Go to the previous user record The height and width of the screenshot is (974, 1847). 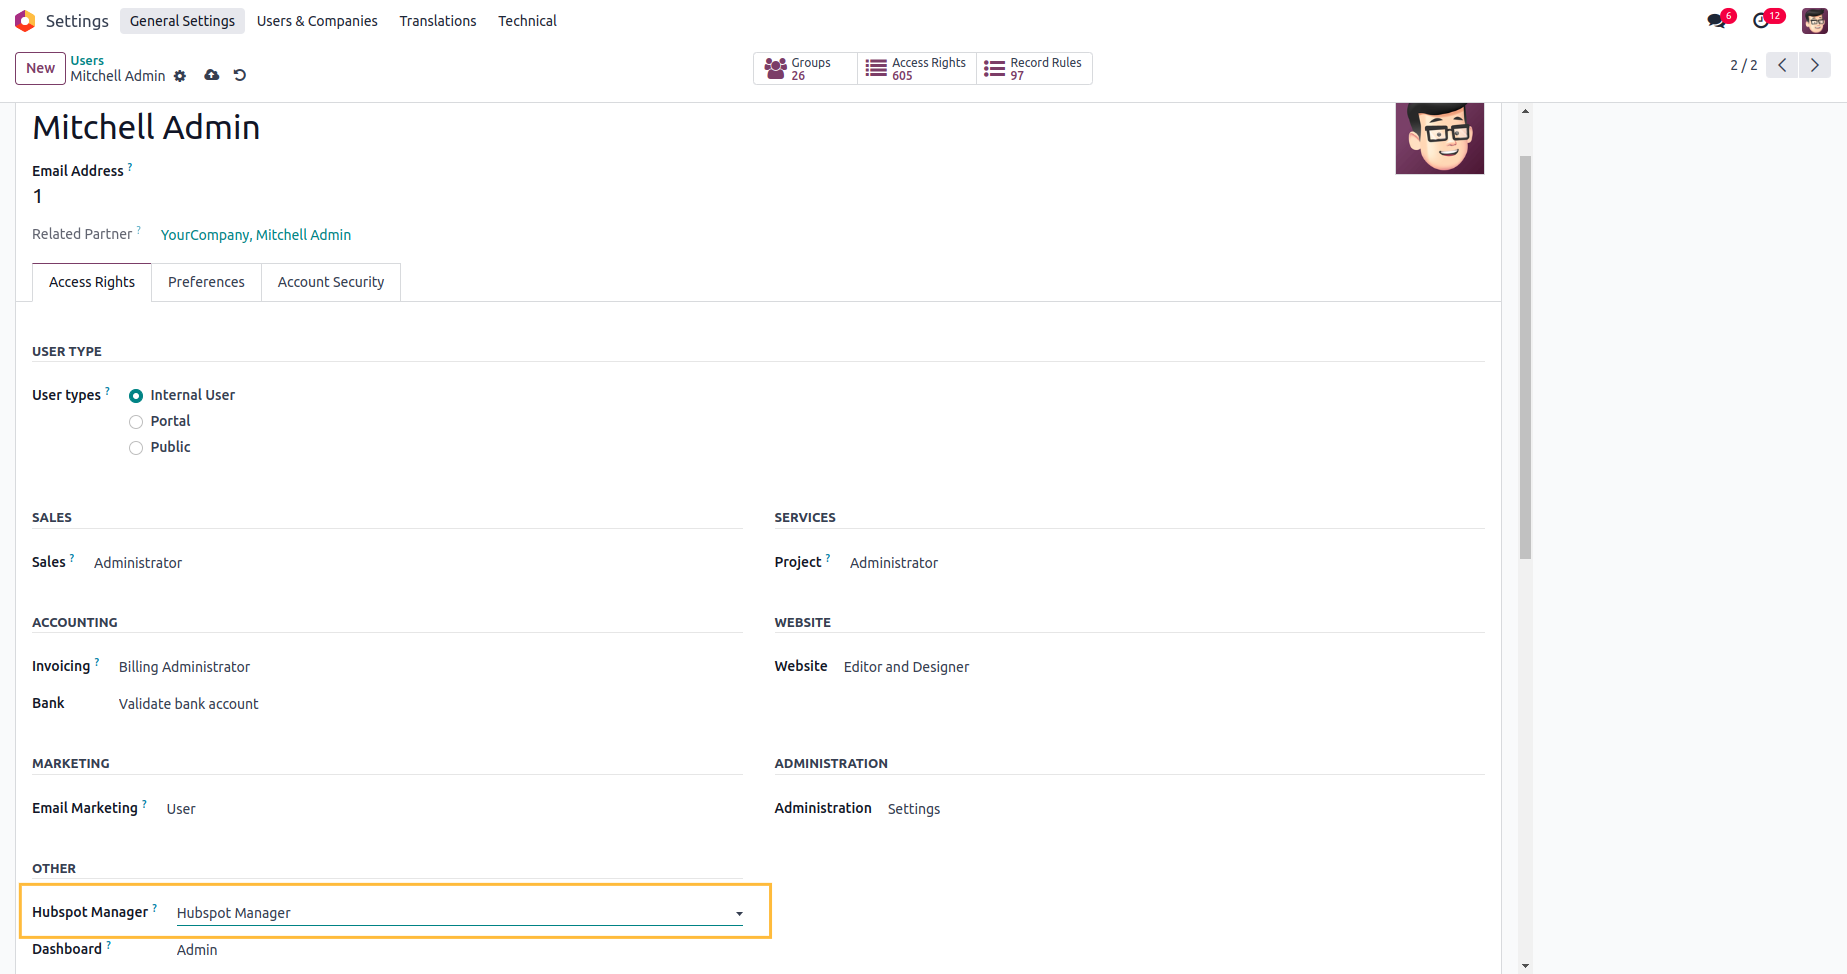(1782, 65)
